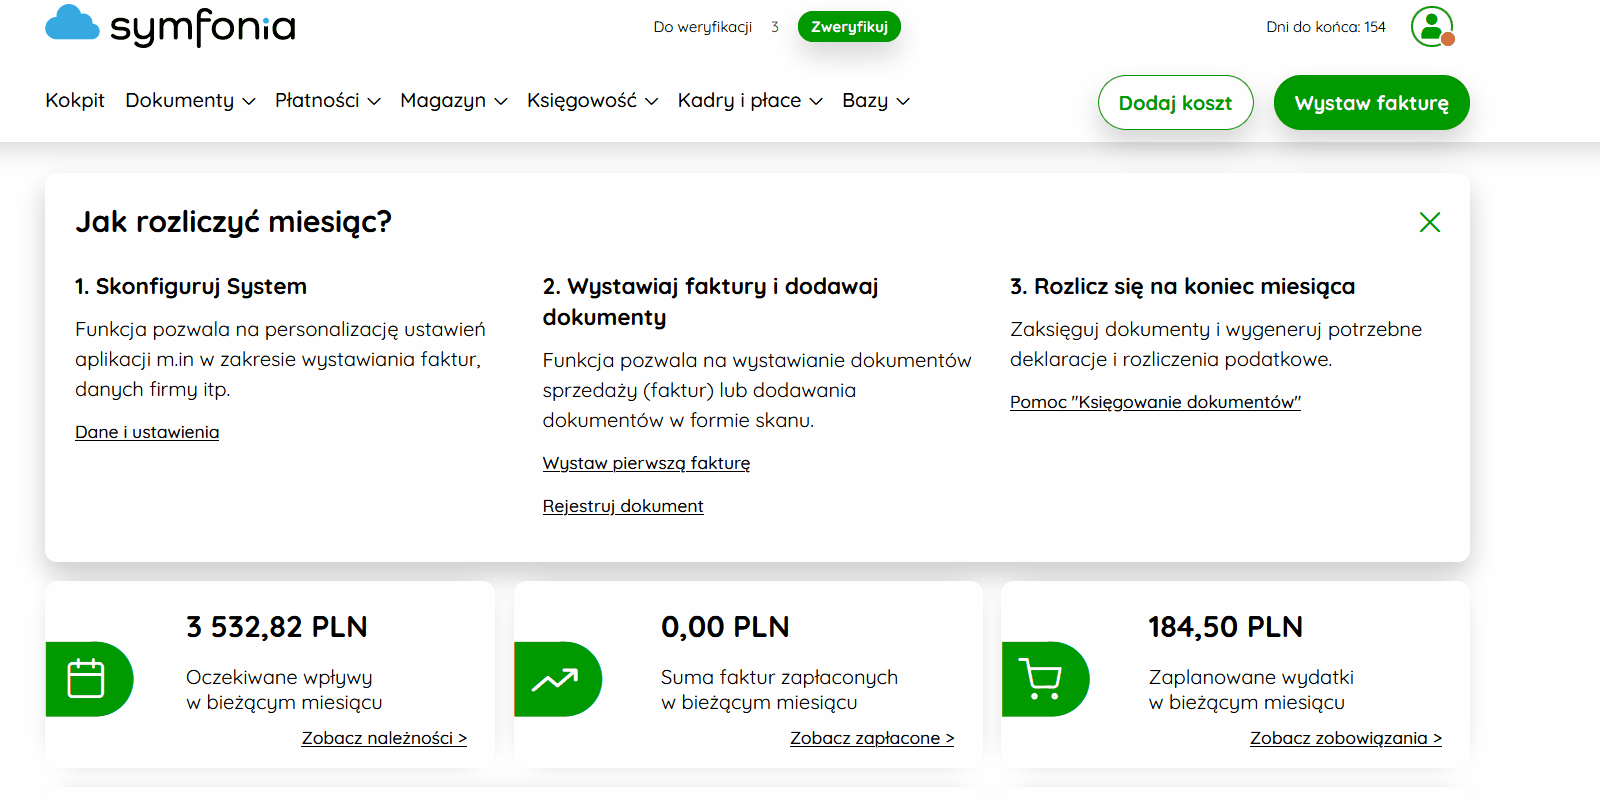Click the shopping cart icon for planned expenses
This screenshot has width=1600, height=798.
1042,679
